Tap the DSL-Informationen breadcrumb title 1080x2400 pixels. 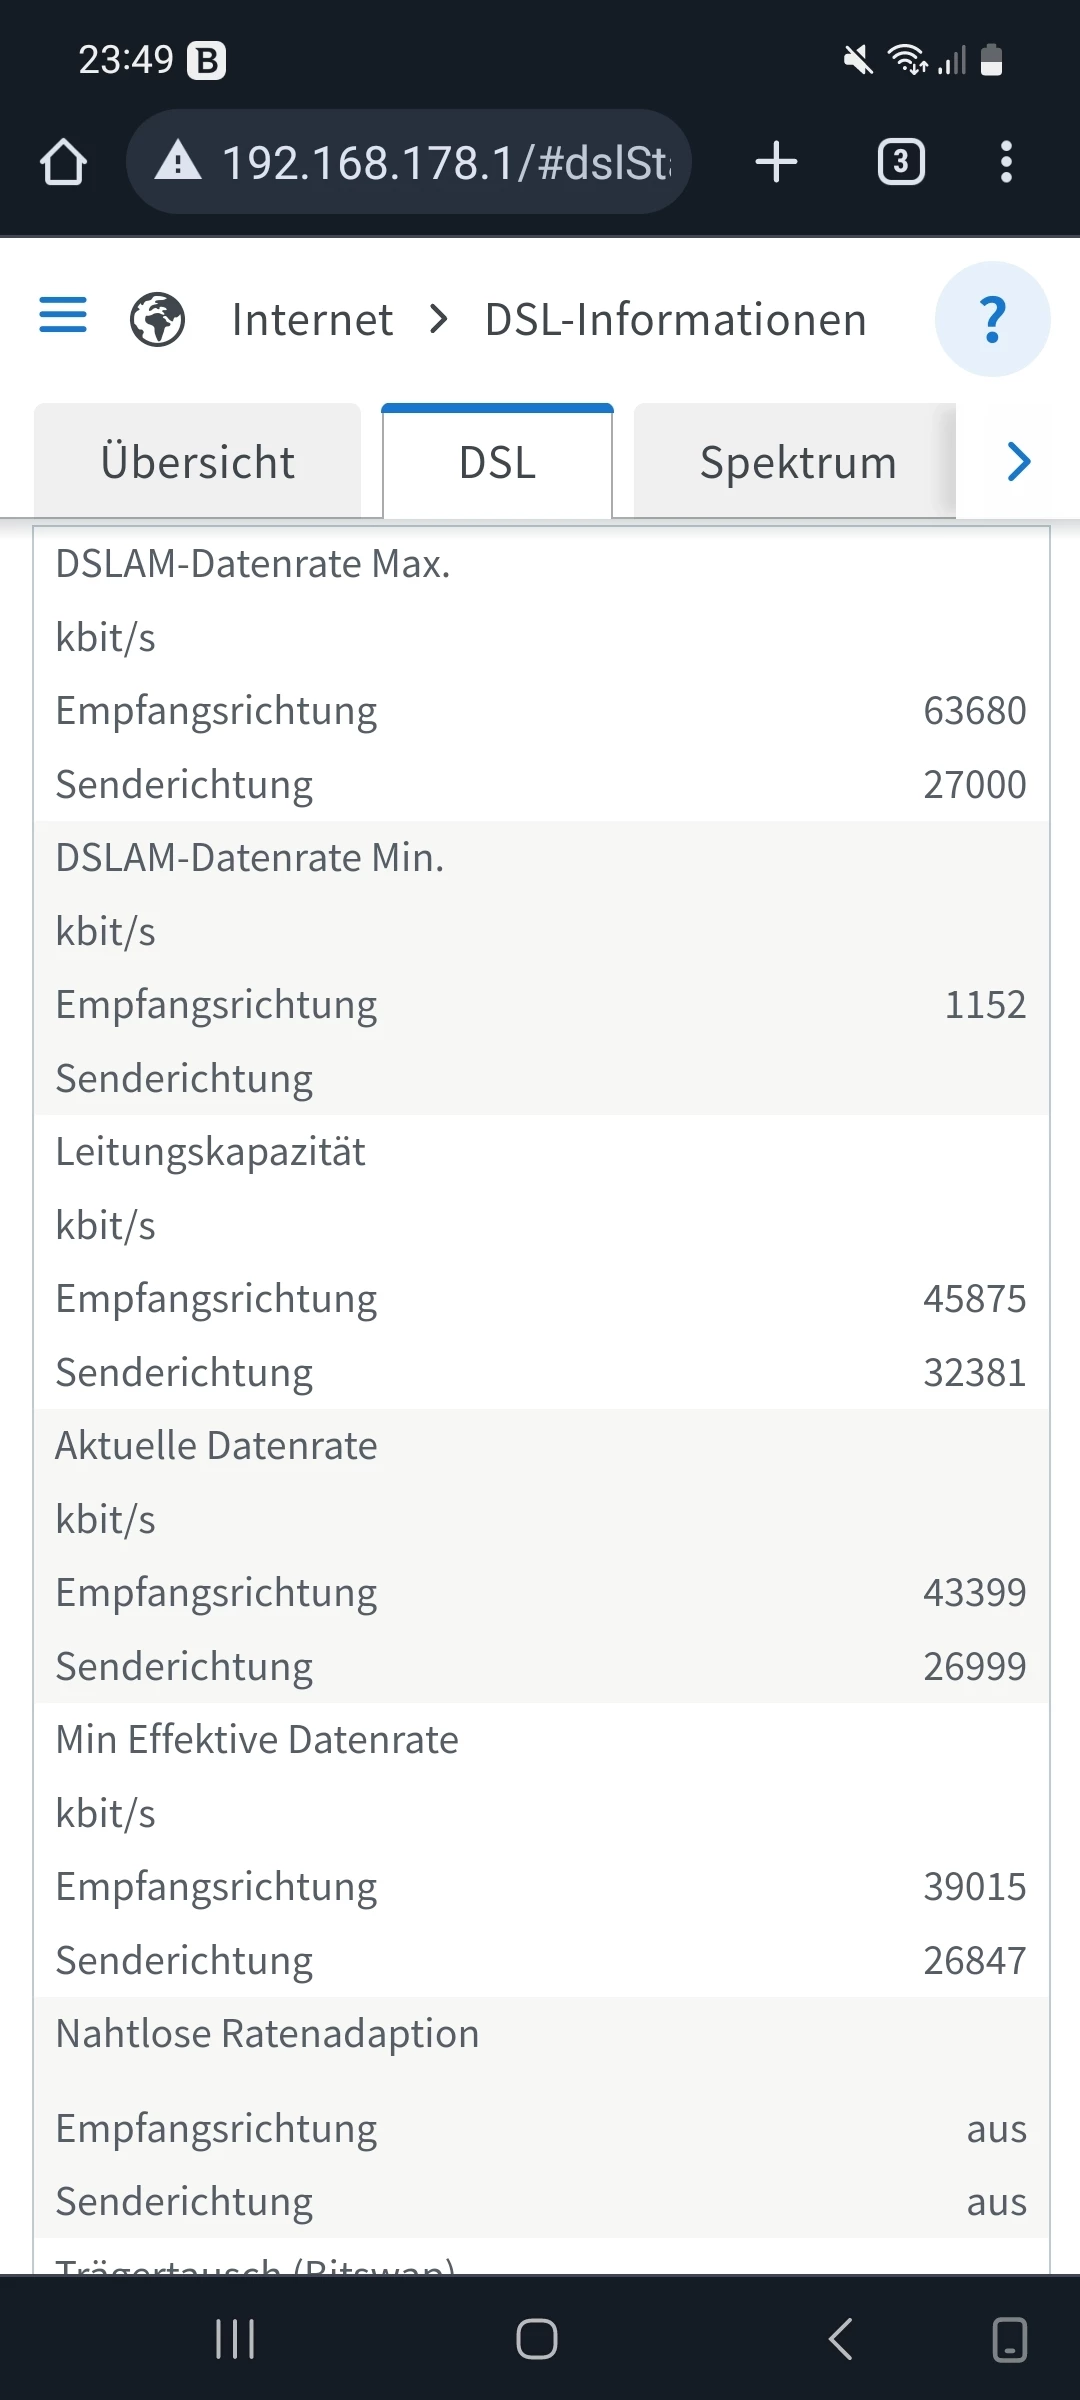[x=675, y=320]
